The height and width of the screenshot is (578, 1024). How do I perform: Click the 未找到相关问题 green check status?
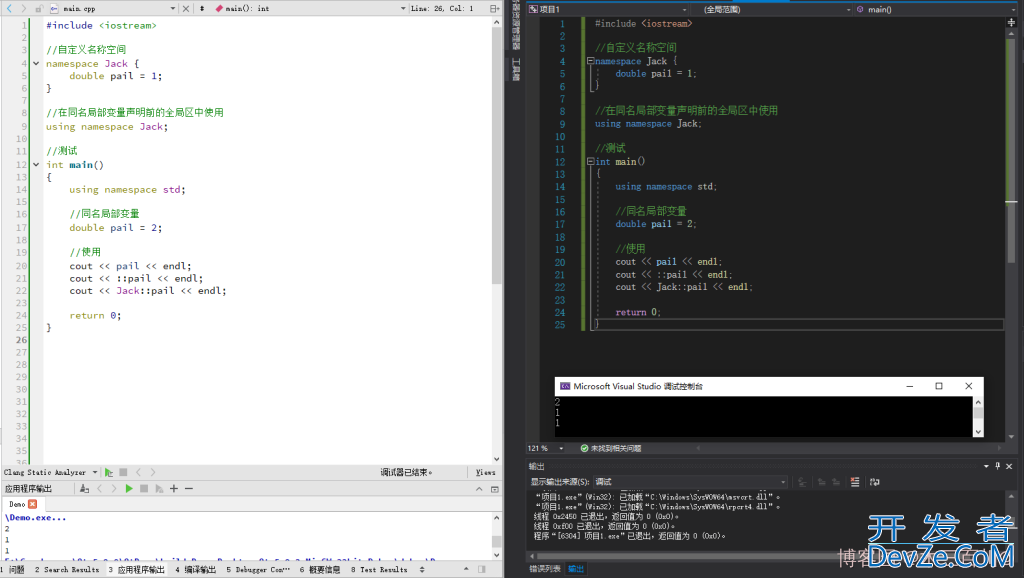pos(611,449)
